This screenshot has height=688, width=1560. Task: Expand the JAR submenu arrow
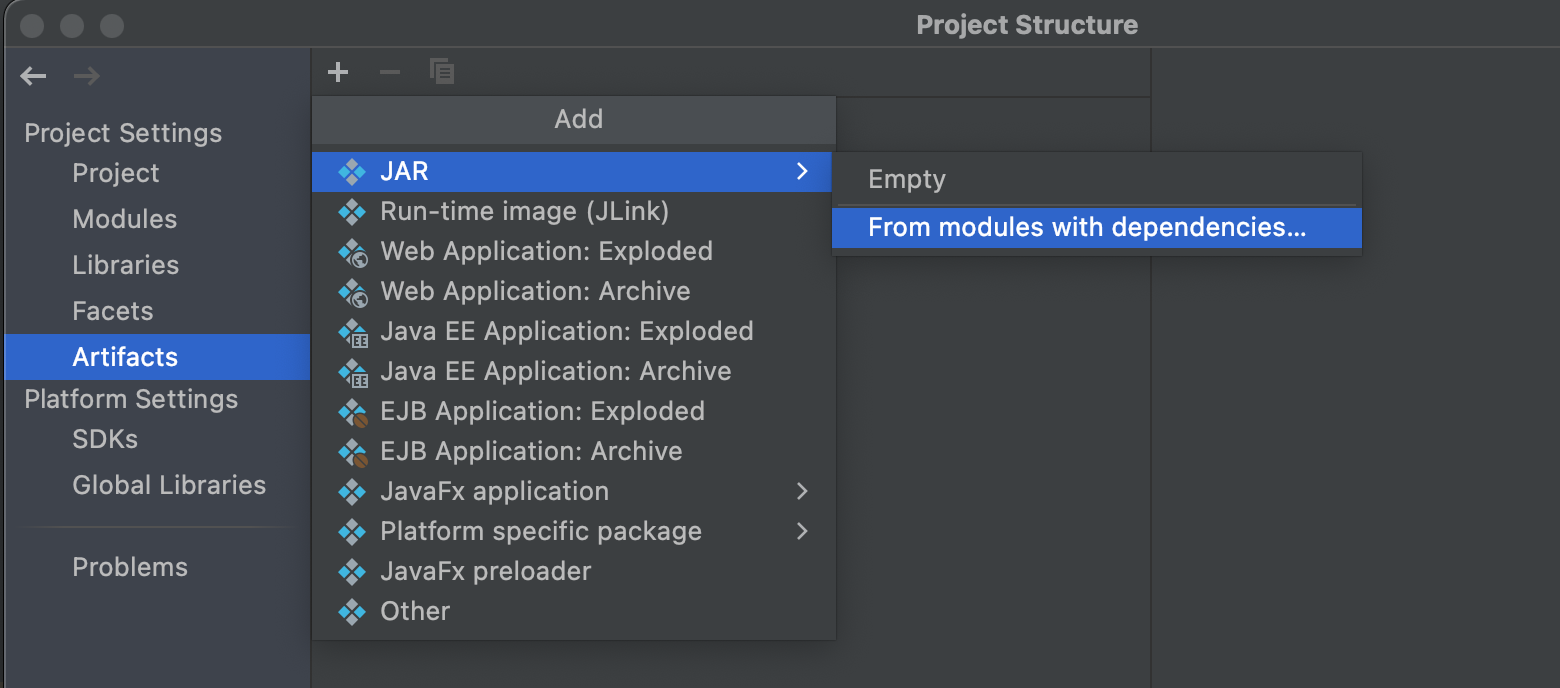(802, 171)
